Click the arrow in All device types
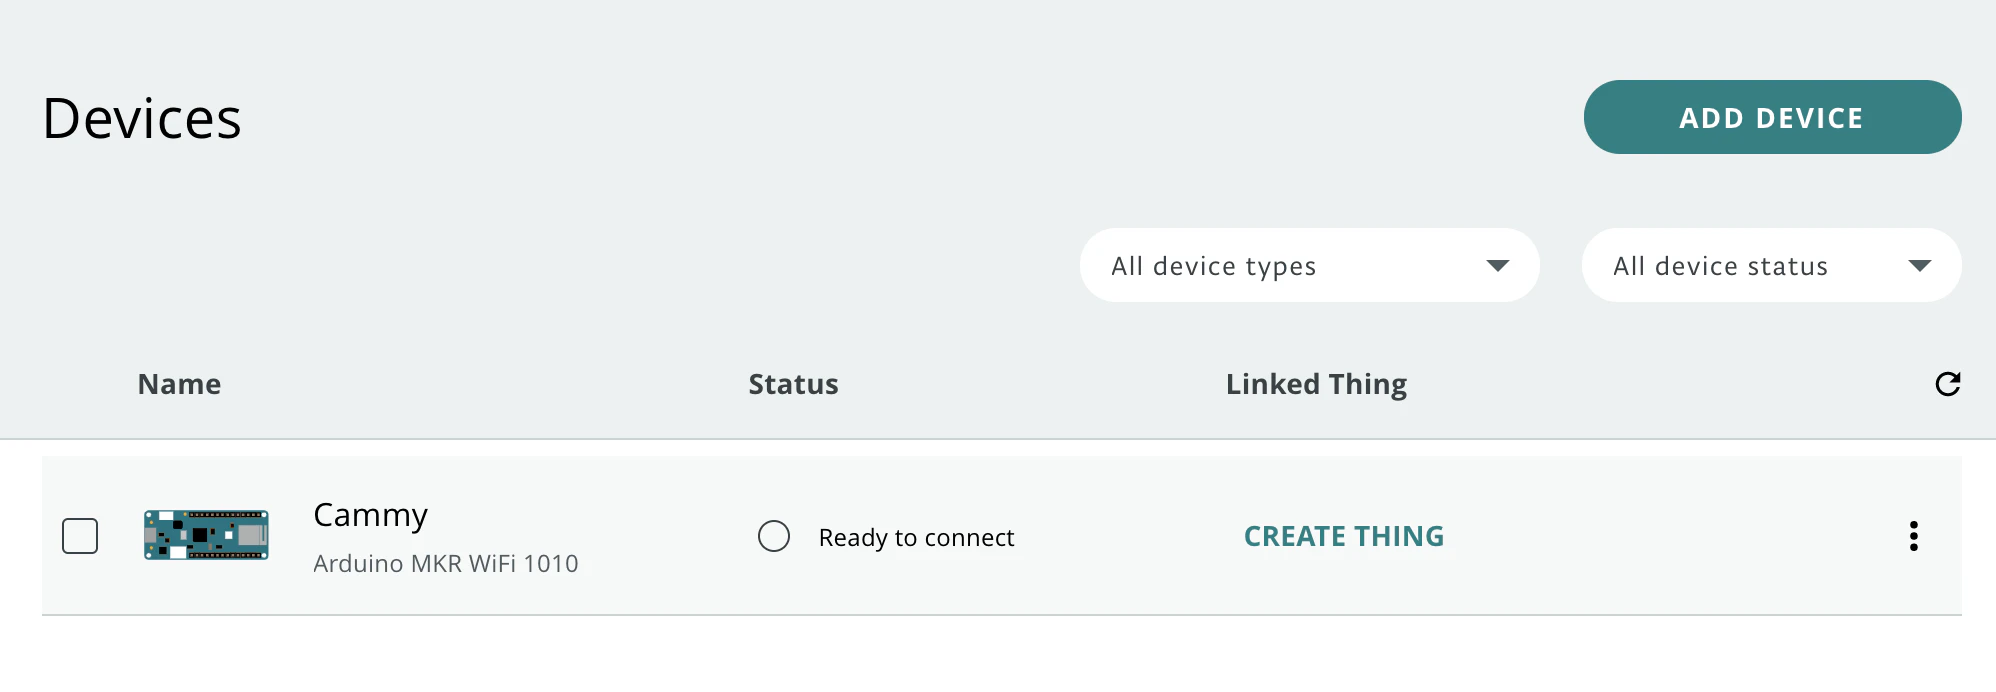 (x=1497, y=266)
